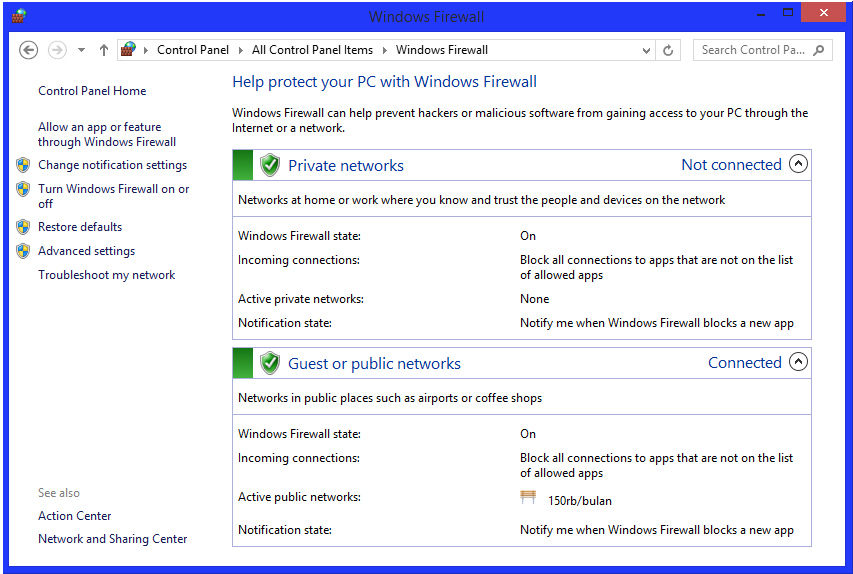Click the Private networks heading
853x574 pixels.
(x=346, y=165)
